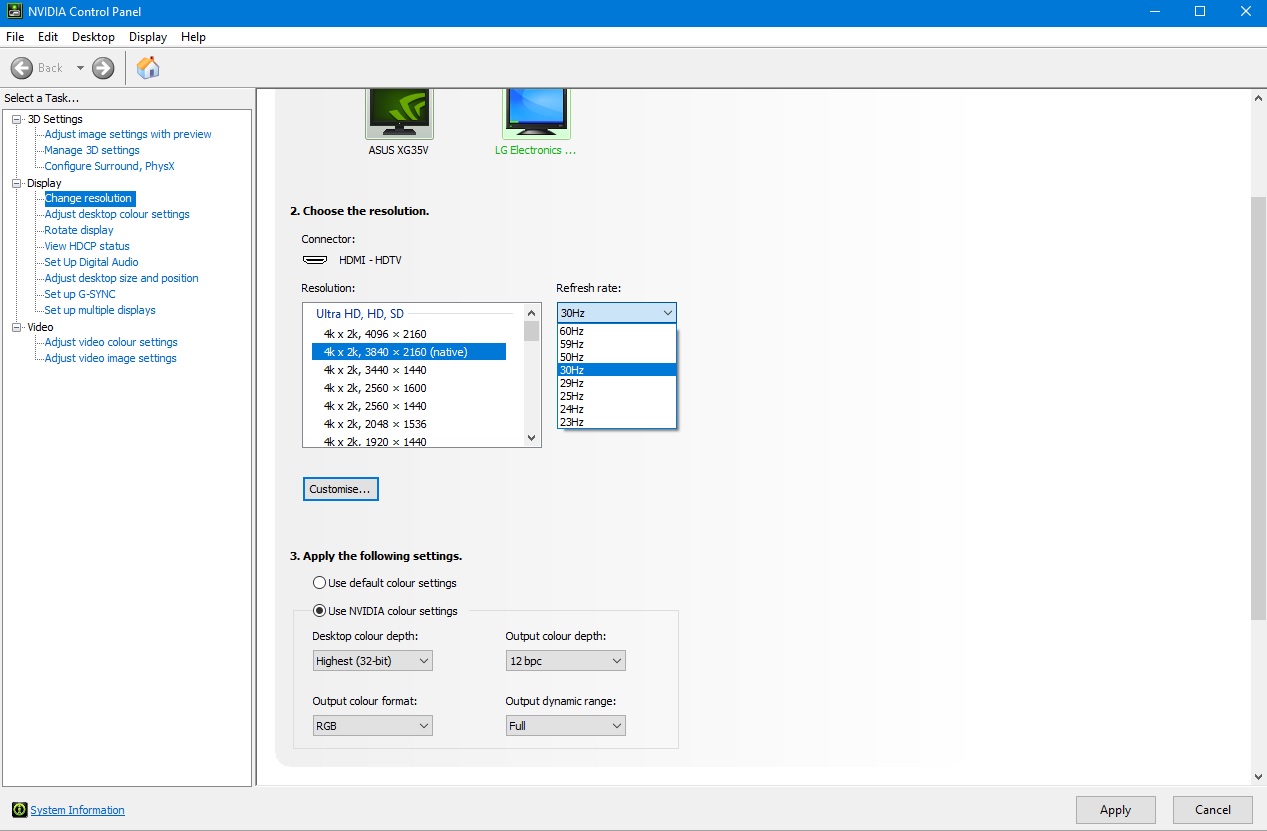Open Adjust video colour settings
The width and height of the screenshot is (1267, 831).
tap(111, 342)
